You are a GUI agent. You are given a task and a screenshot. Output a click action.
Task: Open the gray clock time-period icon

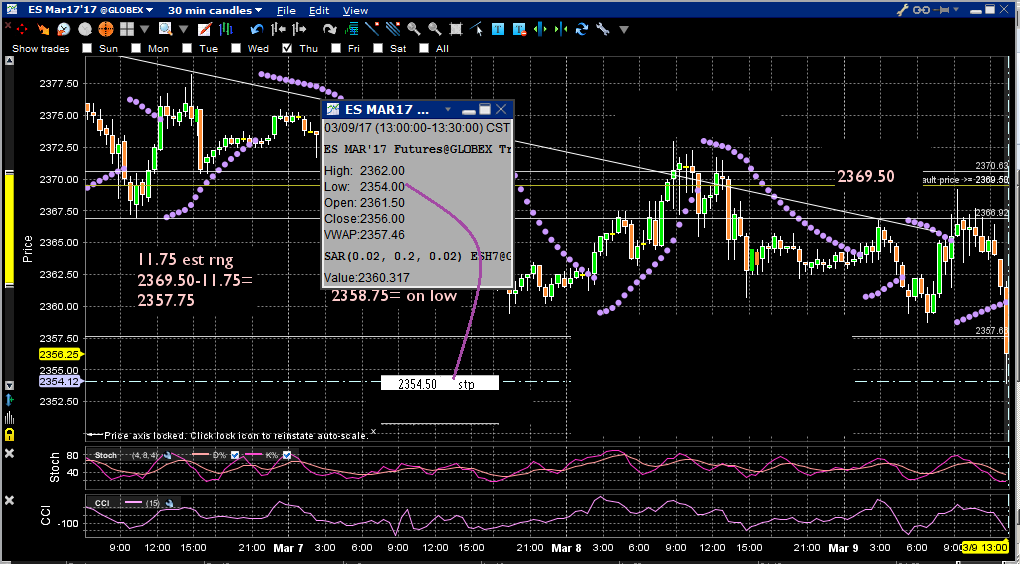click(x=85, y=29)
